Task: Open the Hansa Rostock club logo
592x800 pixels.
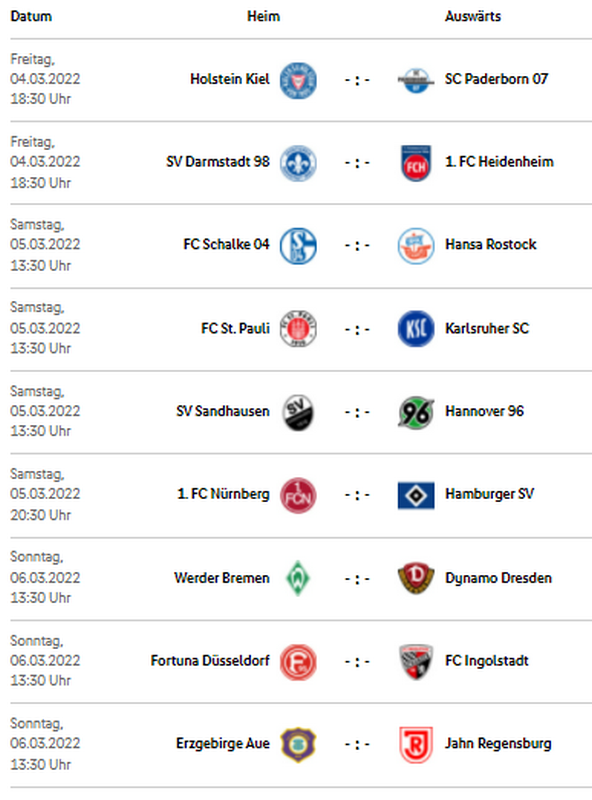Action: coord(416,246)
